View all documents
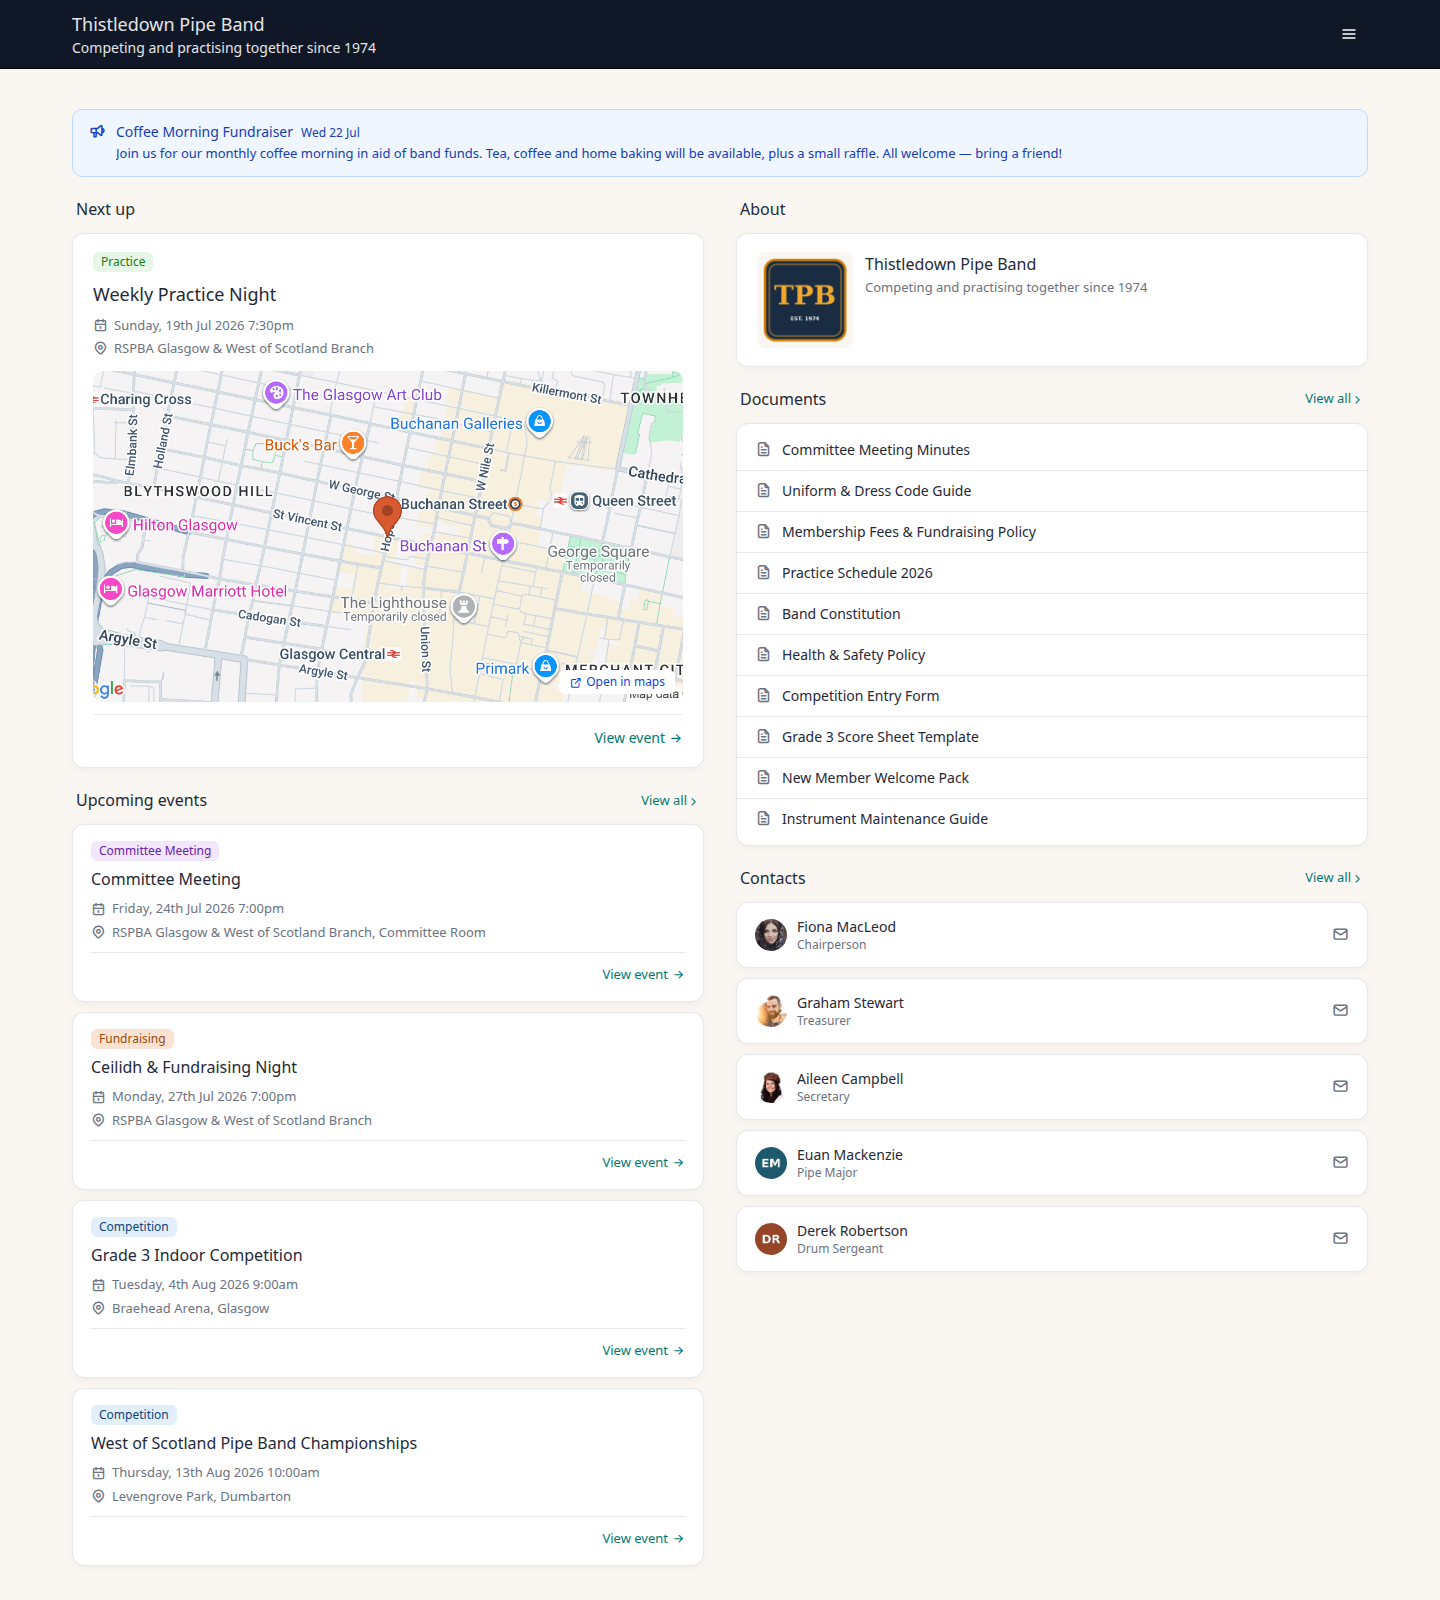Image resolution: width=1440 pixels, height=1600 pixels. coord(1332,399)
